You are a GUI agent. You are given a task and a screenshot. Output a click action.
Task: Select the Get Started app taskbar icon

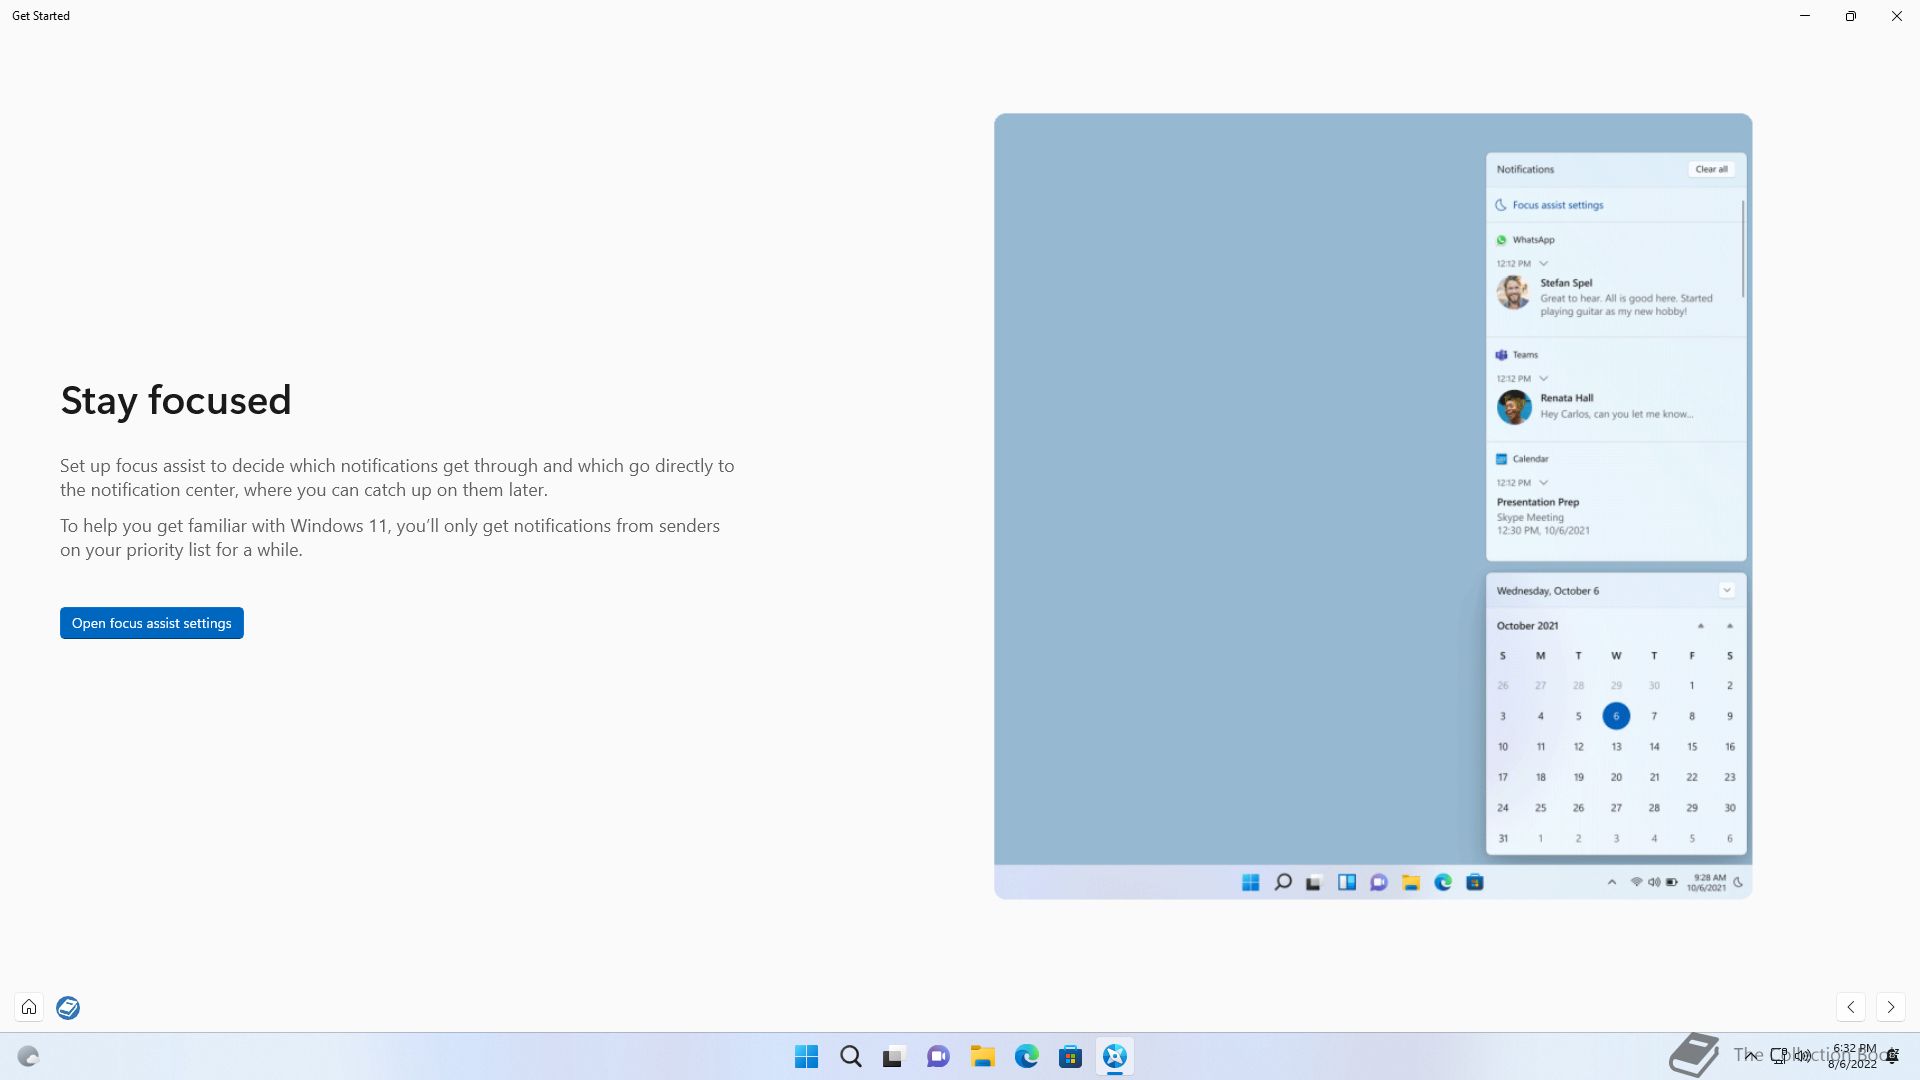1114,1056
